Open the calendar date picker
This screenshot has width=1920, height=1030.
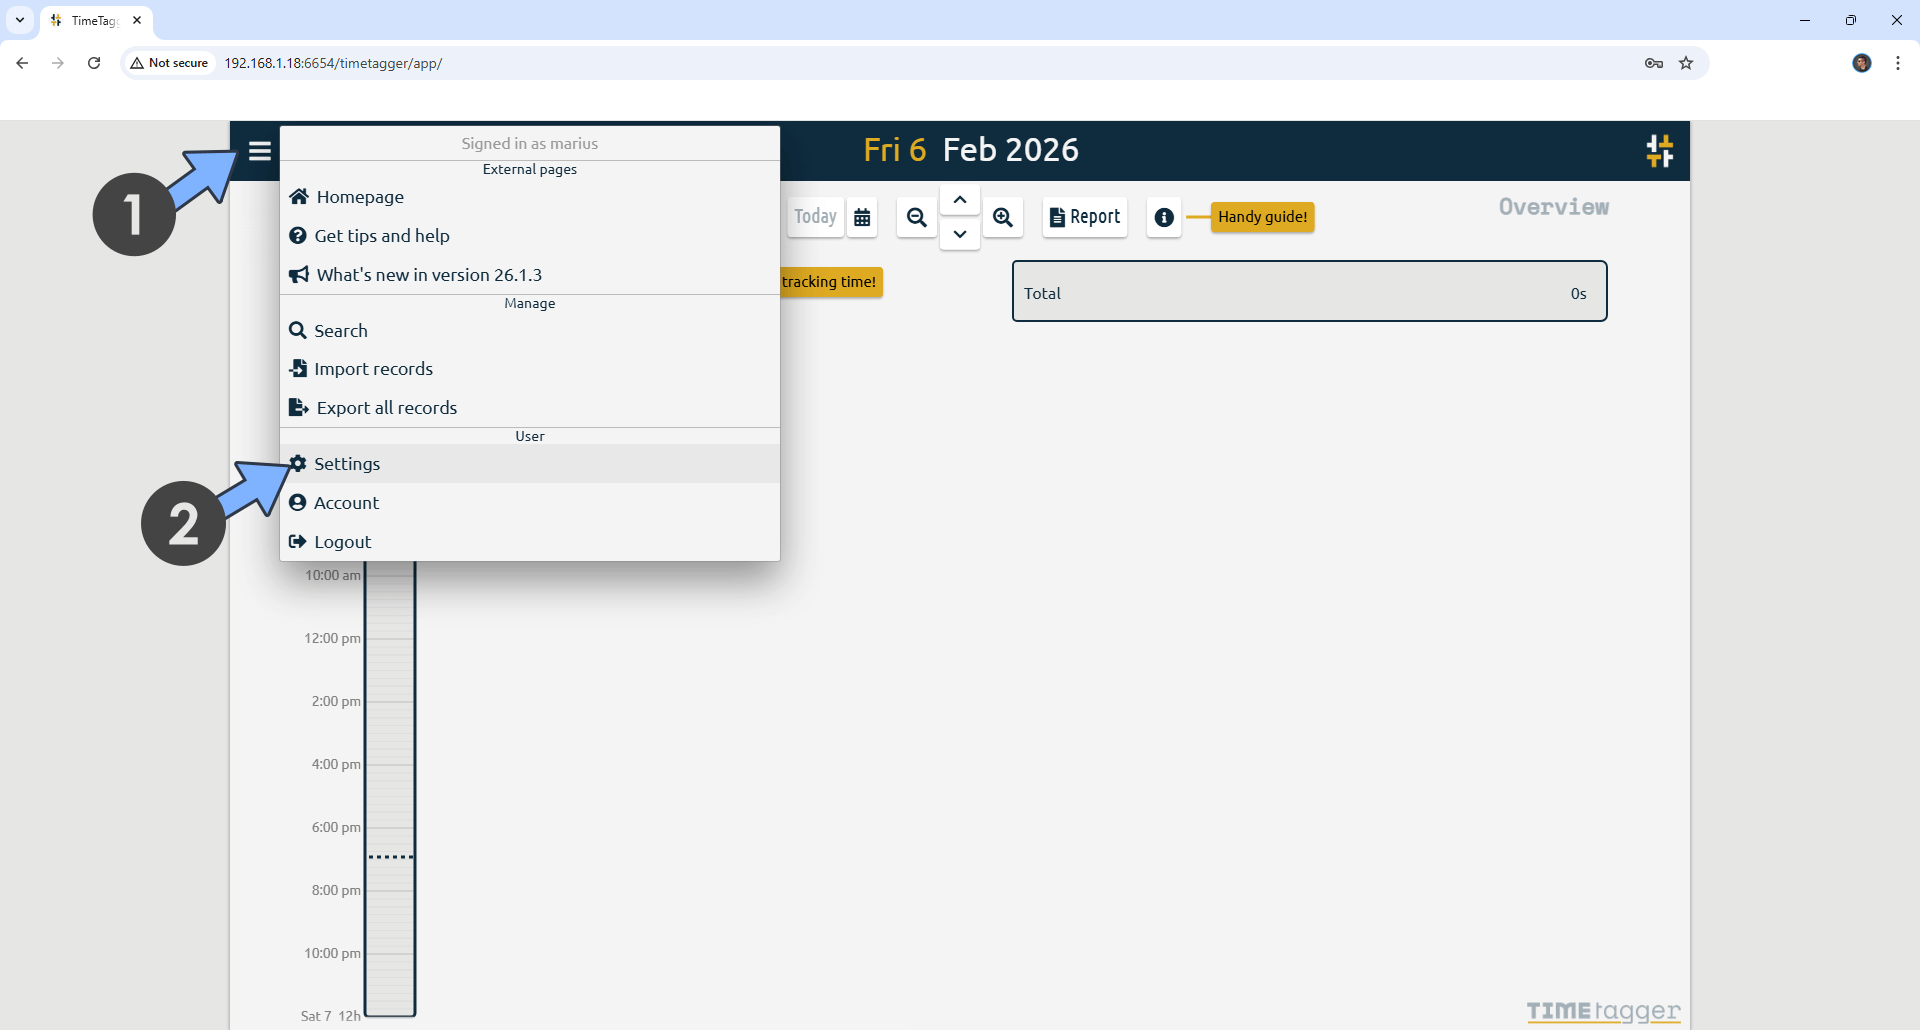coord(861,217)
